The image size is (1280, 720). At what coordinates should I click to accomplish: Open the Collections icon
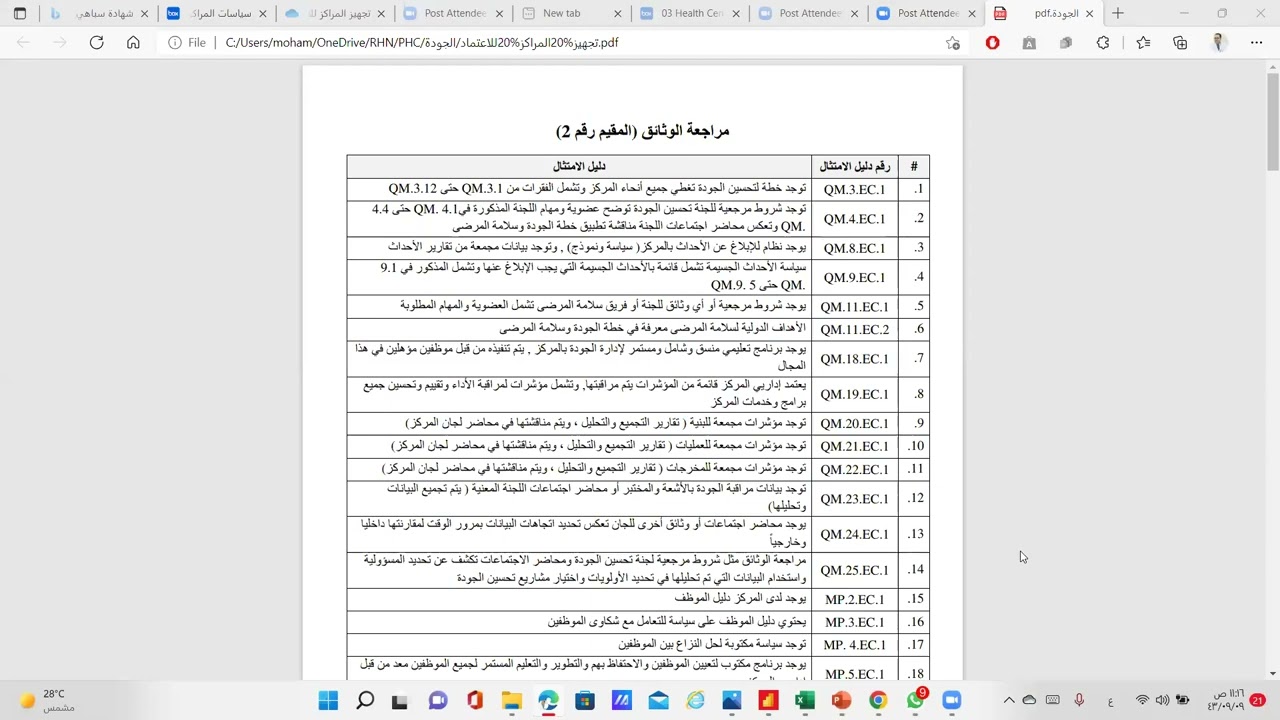[1180, 43]
